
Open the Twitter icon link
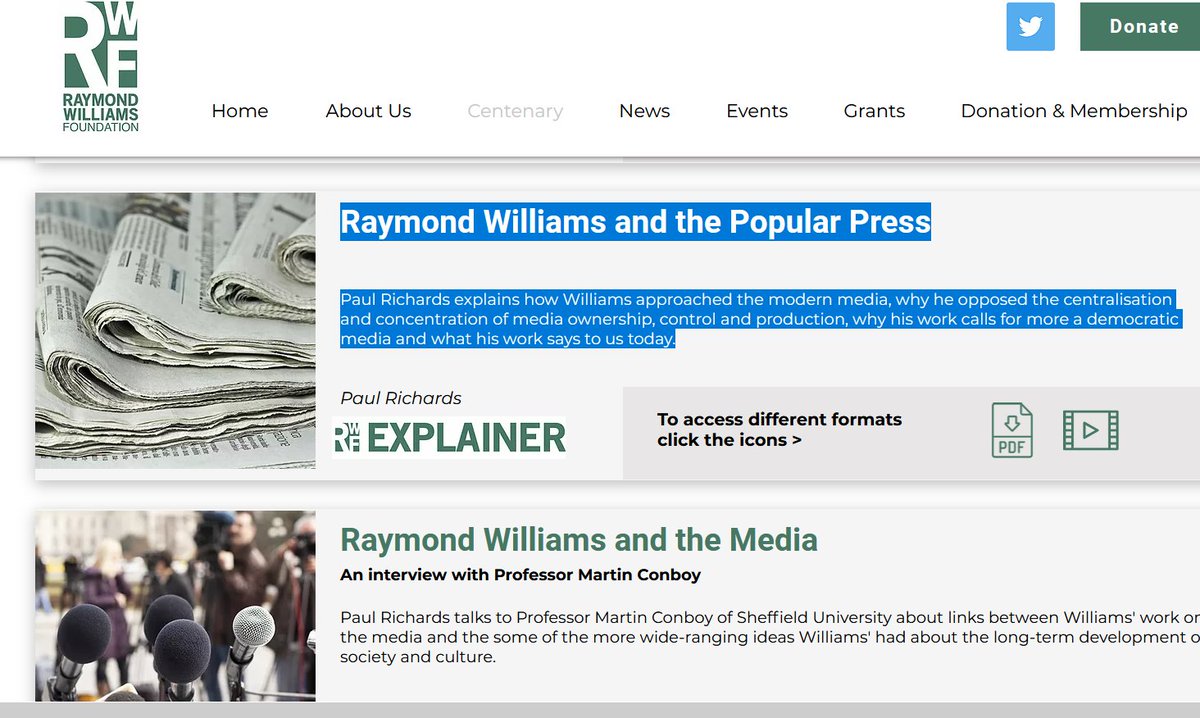tap(1030, 27)
